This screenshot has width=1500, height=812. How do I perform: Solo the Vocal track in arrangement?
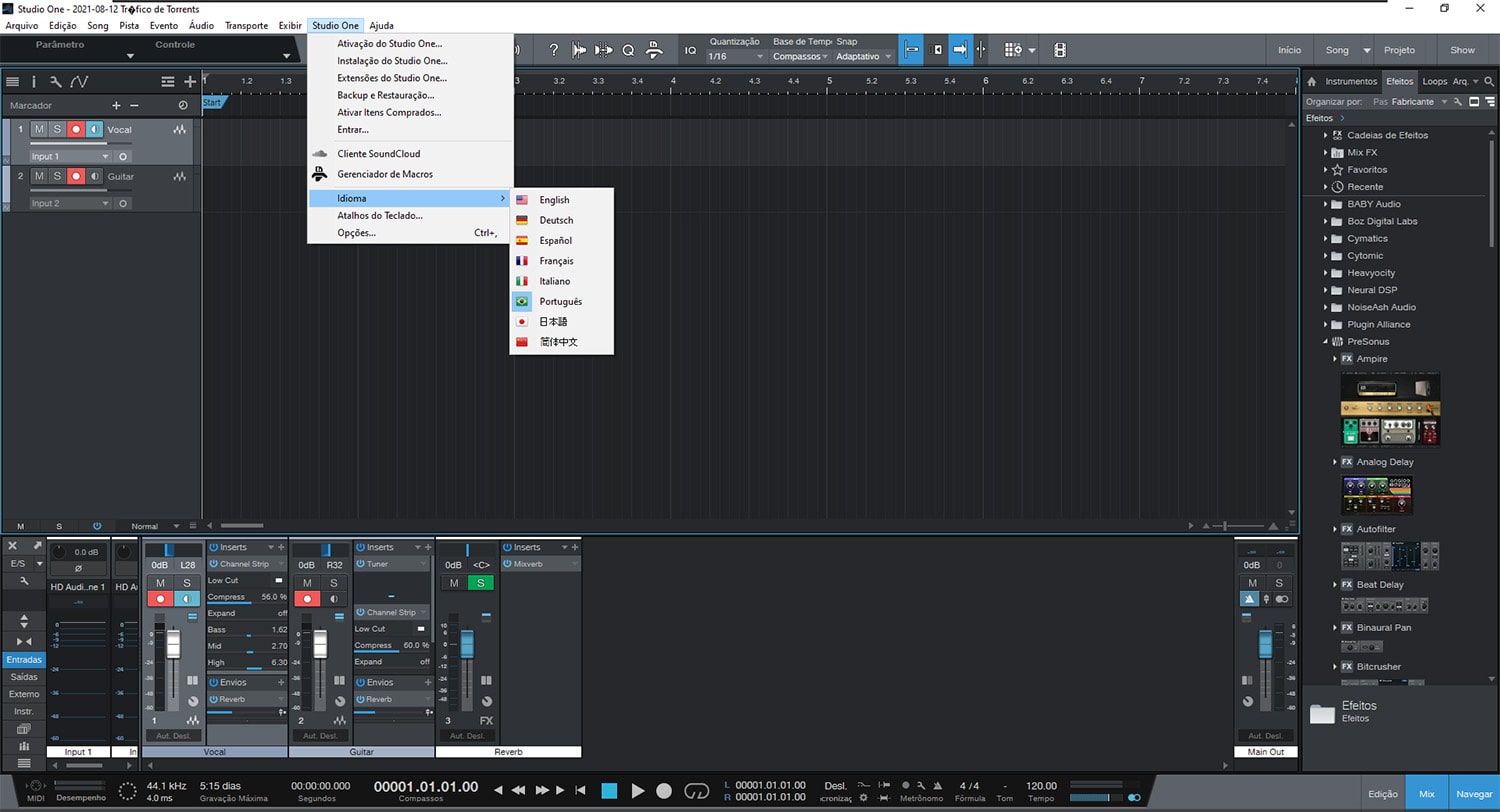[57, 130]
